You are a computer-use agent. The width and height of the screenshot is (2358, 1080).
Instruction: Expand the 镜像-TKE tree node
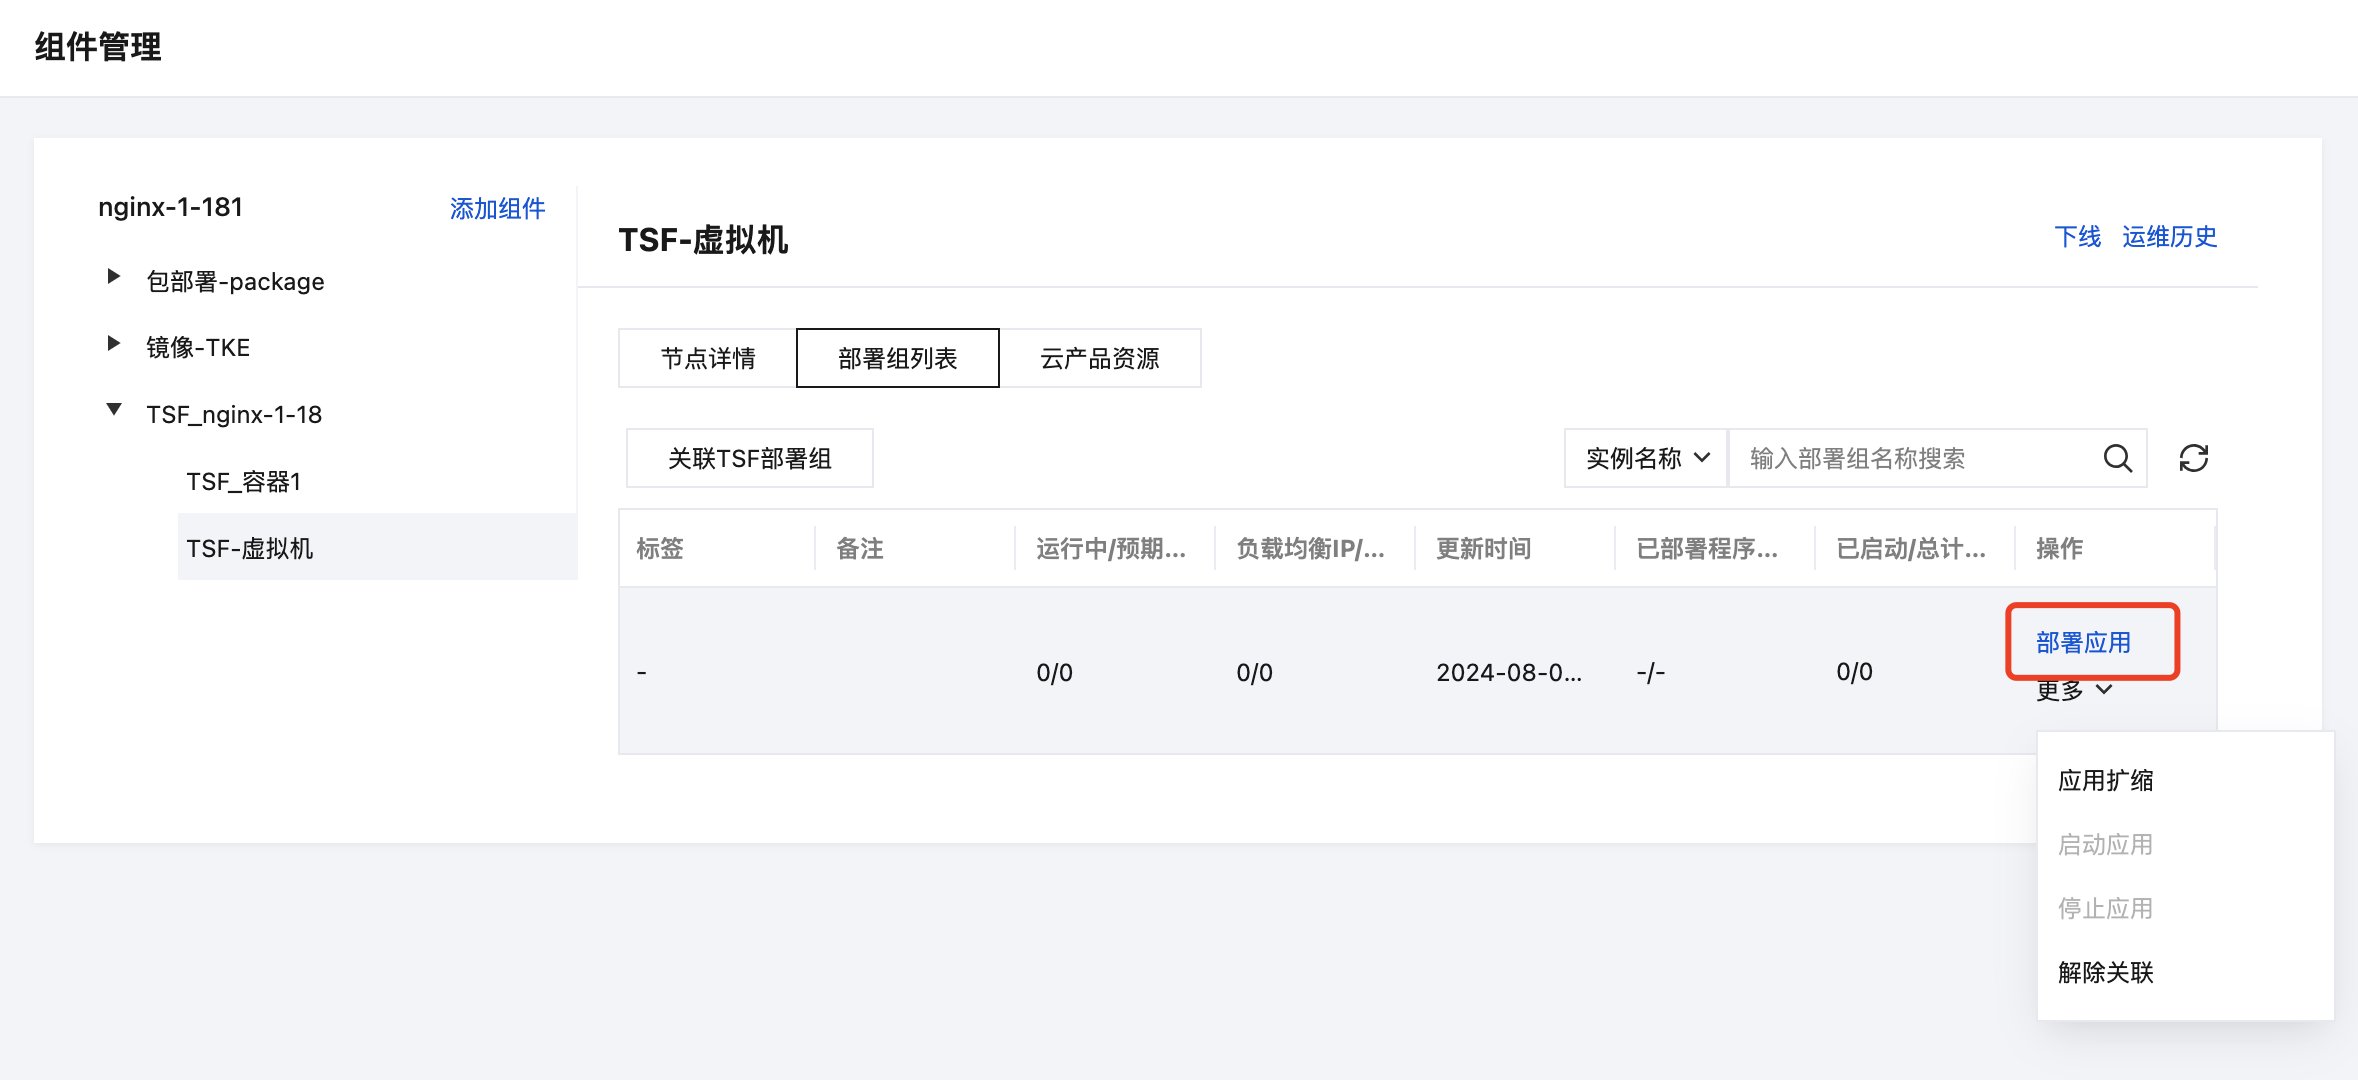tap(114, 344)
